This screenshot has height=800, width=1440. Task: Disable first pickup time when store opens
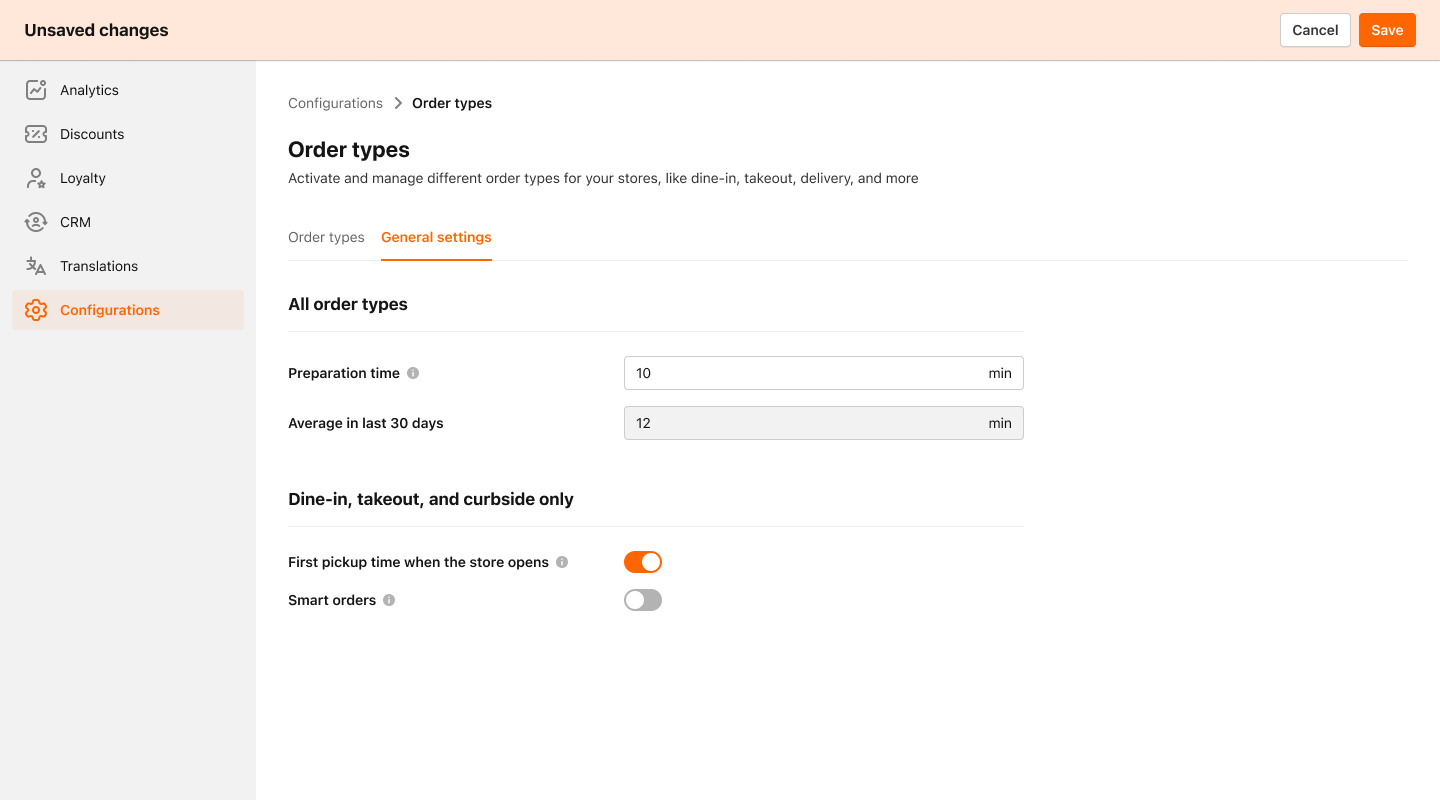coord(643,562)
